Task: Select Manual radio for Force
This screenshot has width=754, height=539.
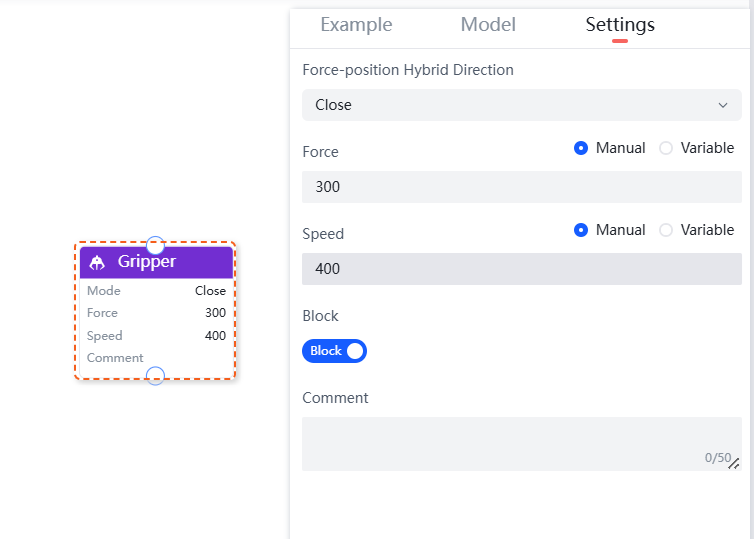Action: tap(581, 148)
